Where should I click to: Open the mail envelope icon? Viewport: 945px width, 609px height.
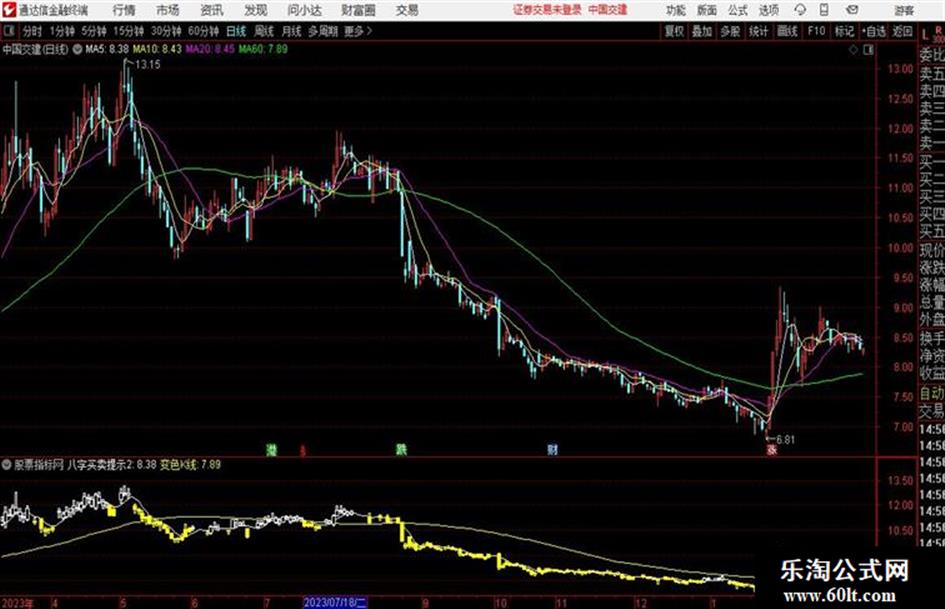click(852, 10)
